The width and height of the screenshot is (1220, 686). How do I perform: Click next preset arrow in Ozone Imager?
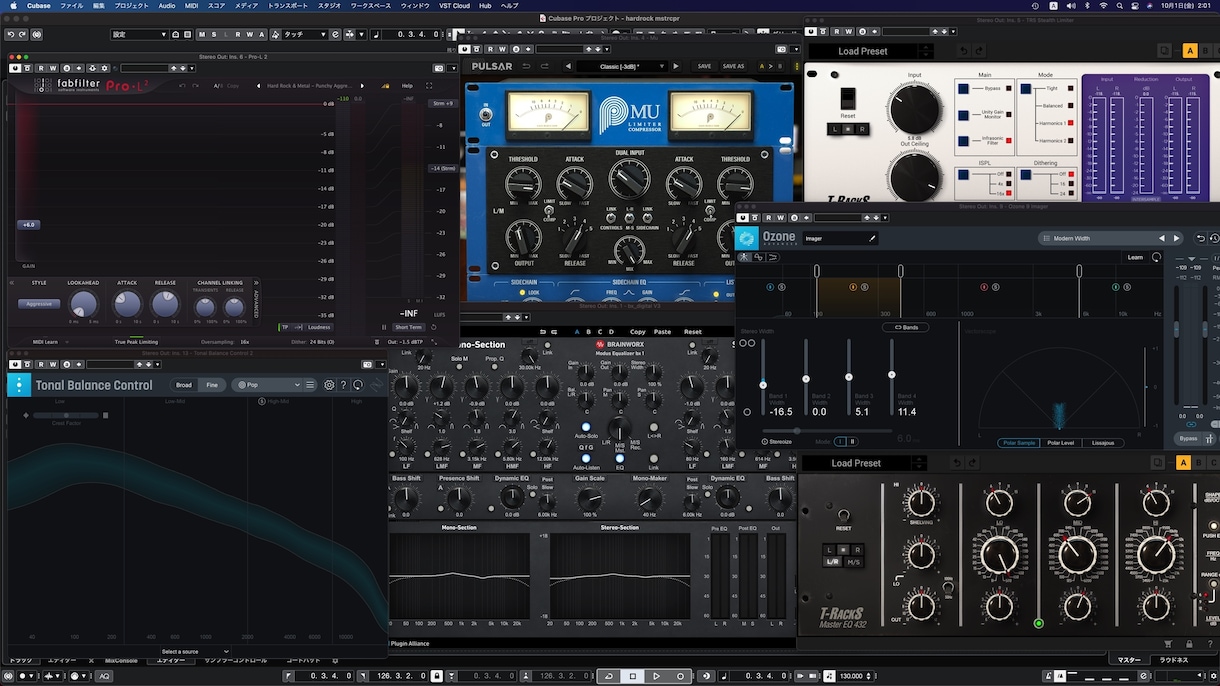tap(1176, 238)
